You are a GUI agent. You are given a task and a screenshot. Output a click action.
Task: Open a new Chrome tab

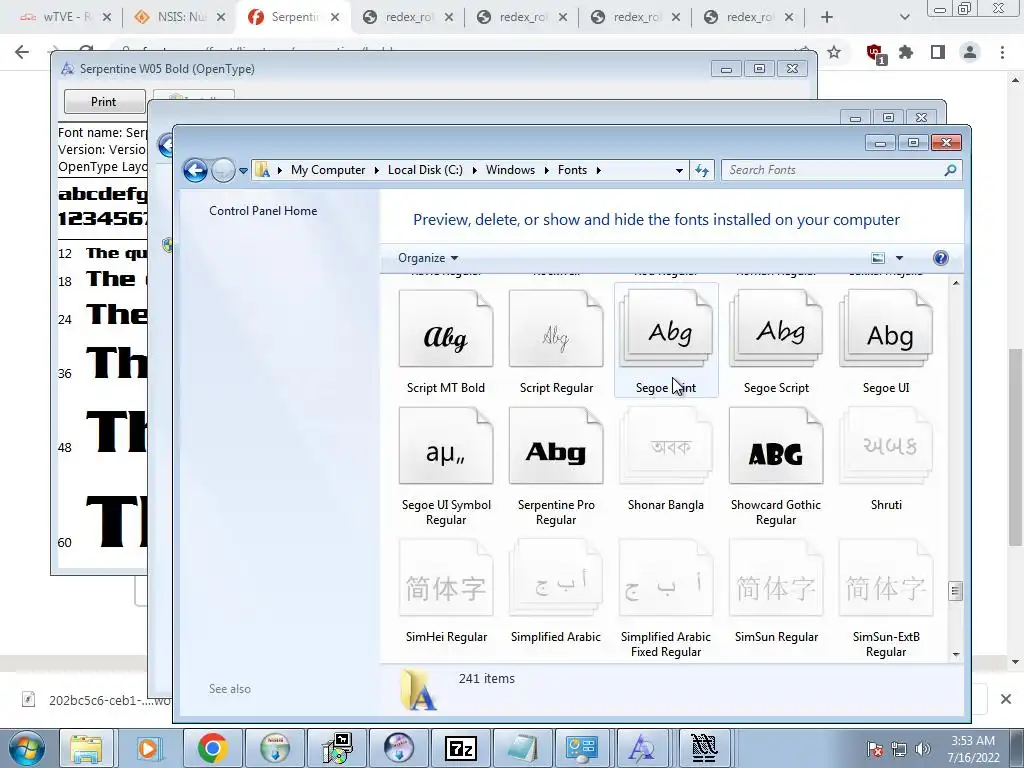827,17
